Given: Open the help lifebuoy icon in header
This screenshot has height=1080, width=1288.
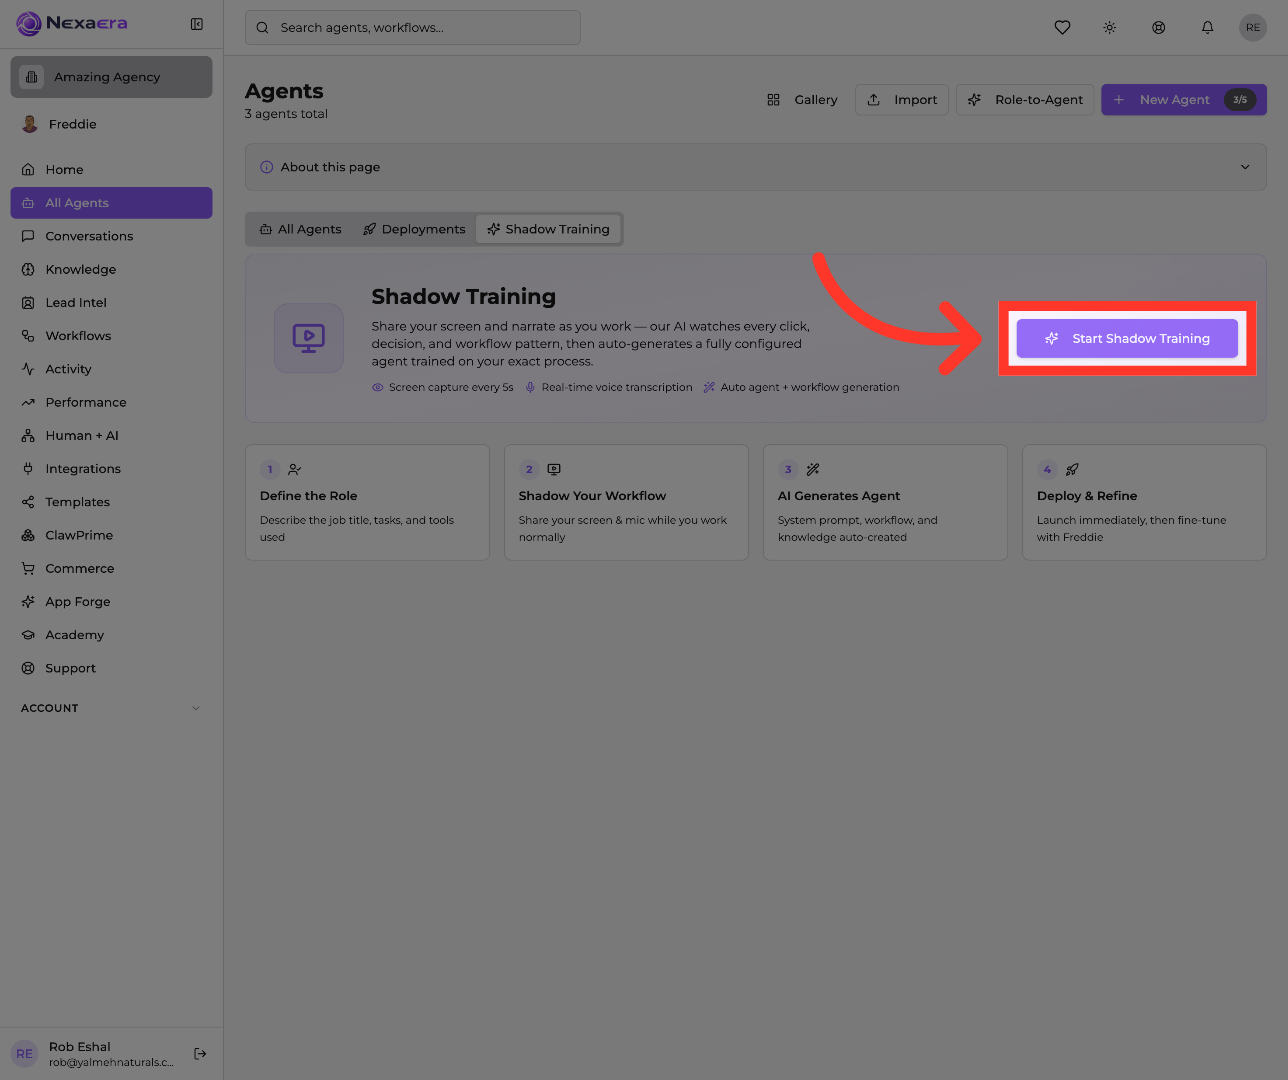Looking at the screenshot, I should tap(1159, 28).
